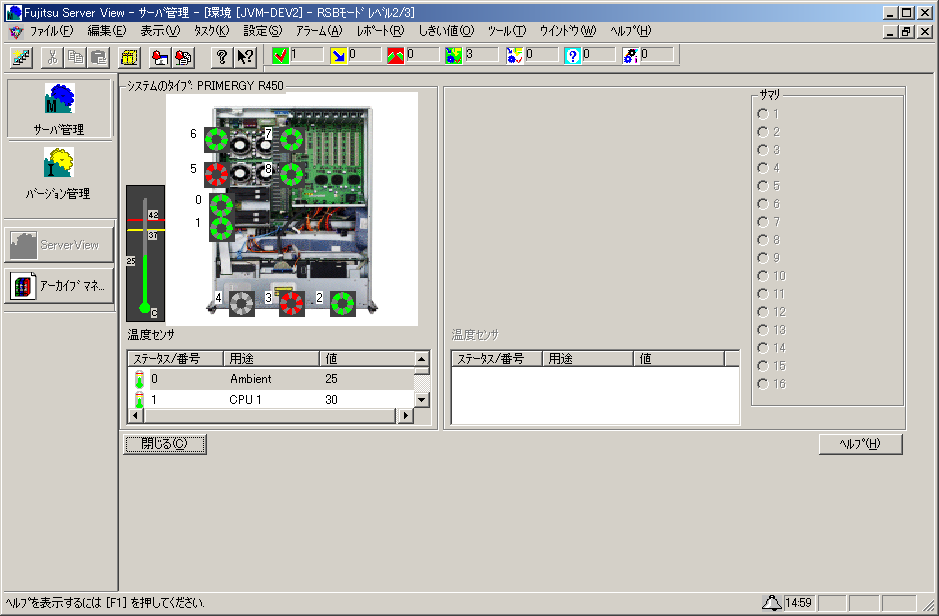939x616 pixels.
Task: Click fan 0 green indicator
Action: tap(221, 205)
